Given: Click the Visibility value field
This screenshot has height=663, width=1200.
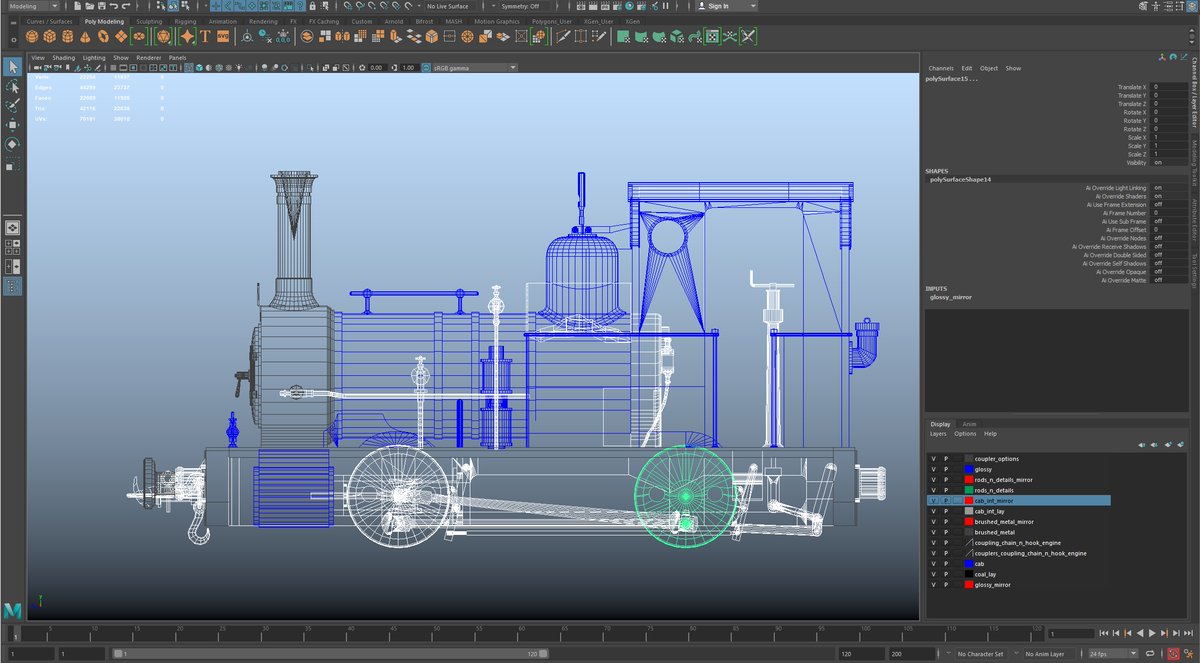Looking at the screenshot, I should pos(1170,162).
